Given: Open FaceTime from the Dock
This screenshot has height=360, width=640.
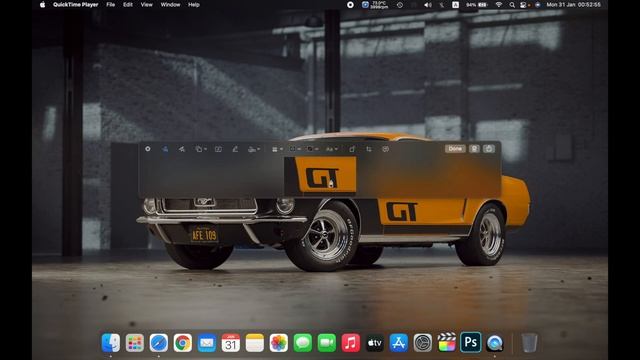Looking at the screenshot, I should pos(327,342).
